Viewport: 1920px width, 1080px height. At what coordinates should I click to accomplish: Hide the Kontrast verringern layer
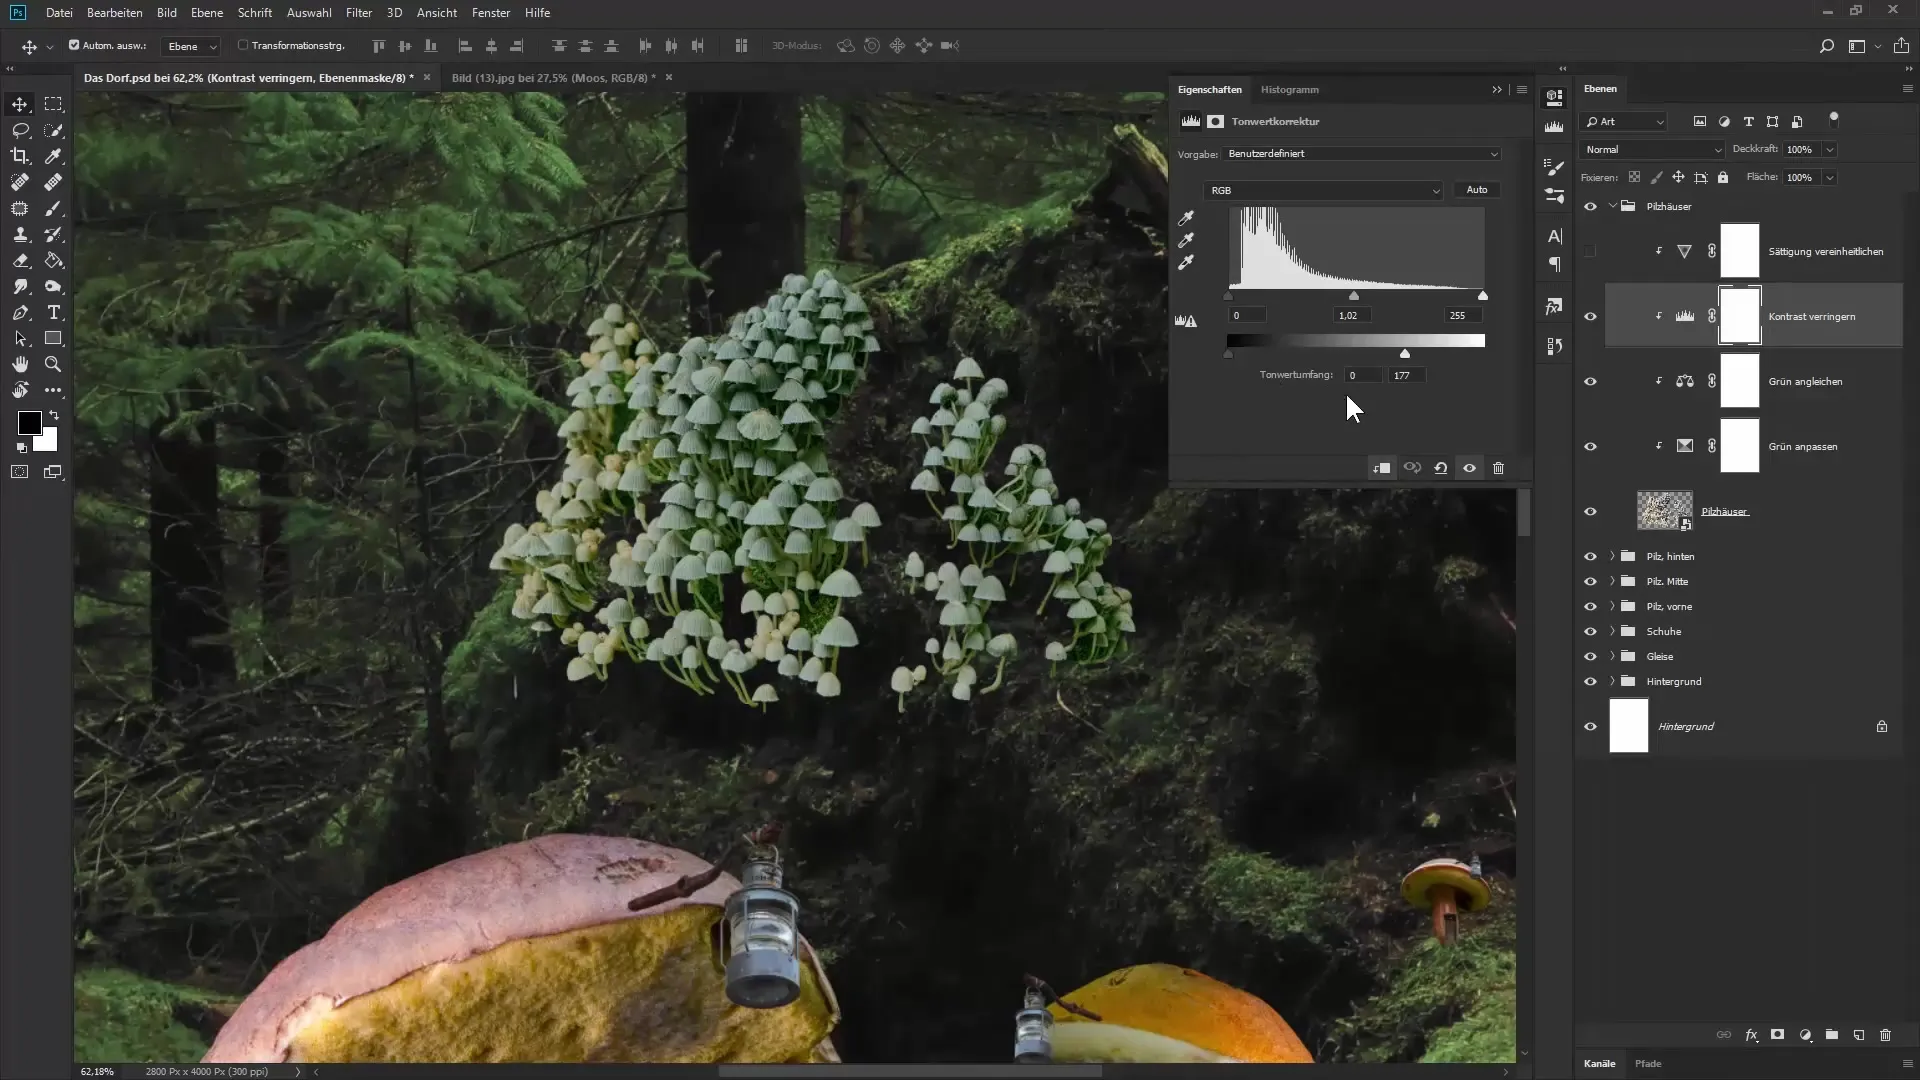(1590, 316)
